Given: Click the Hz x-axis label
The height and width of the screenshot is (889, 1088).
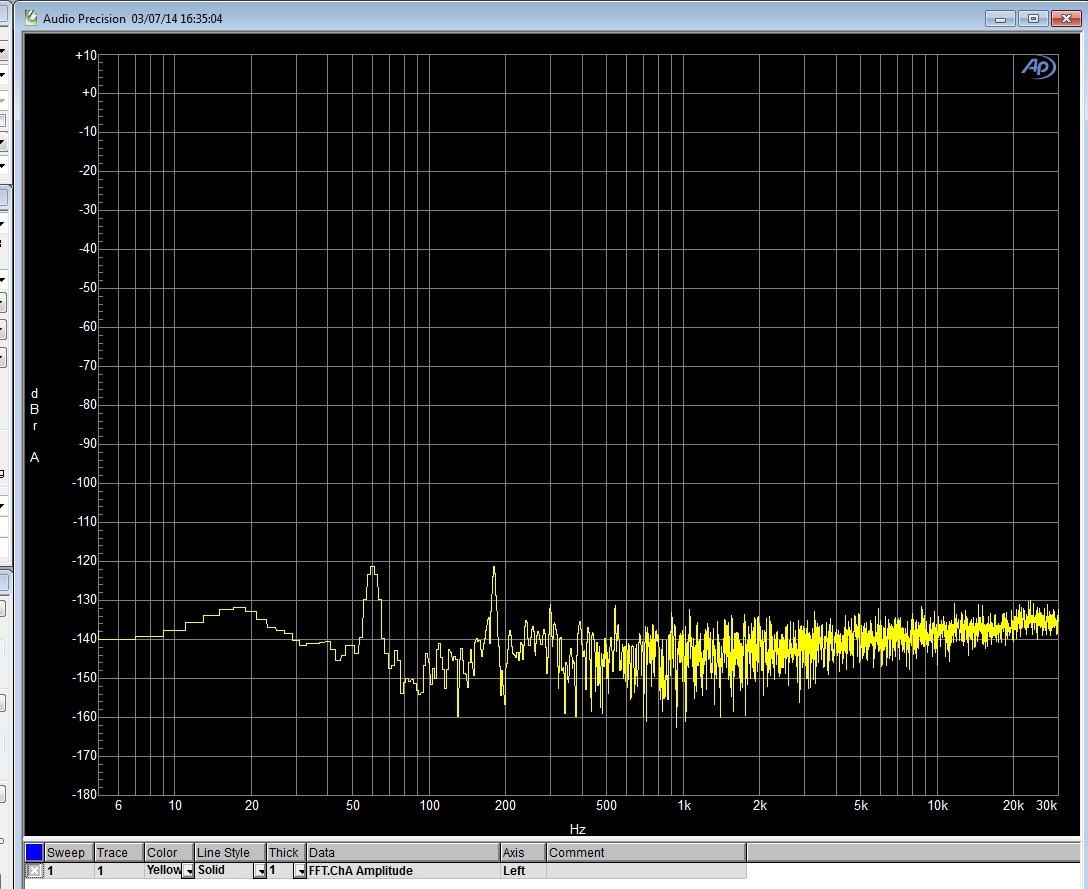Looking at the screenshot, I should tap(577, 829).
